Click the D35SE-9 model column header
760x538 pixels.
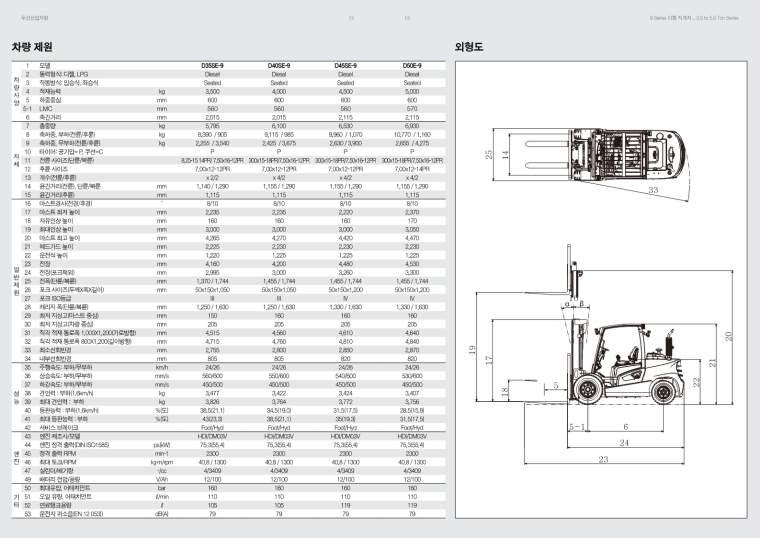point(212,65)
